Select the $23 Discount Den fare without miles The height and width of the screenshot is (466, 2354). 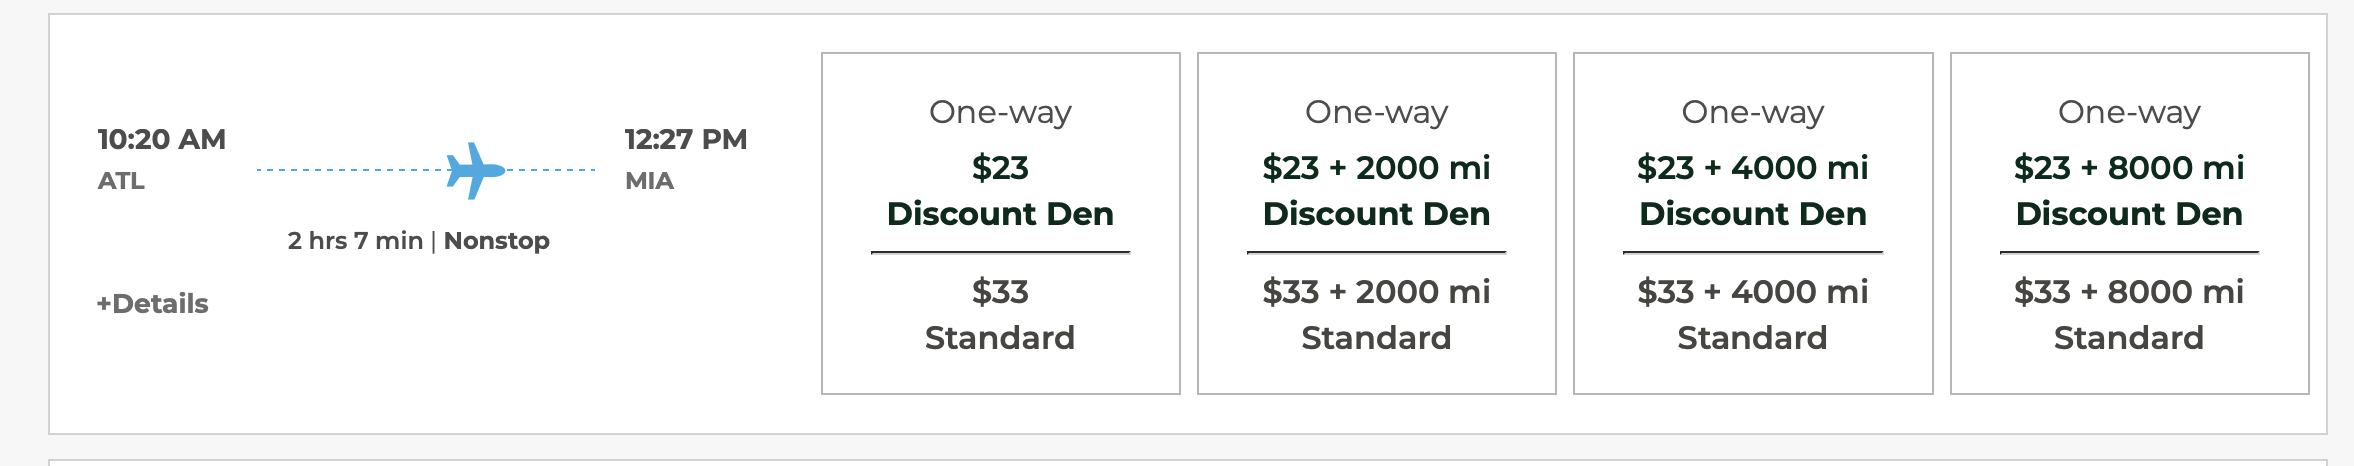pos(1000,190)
